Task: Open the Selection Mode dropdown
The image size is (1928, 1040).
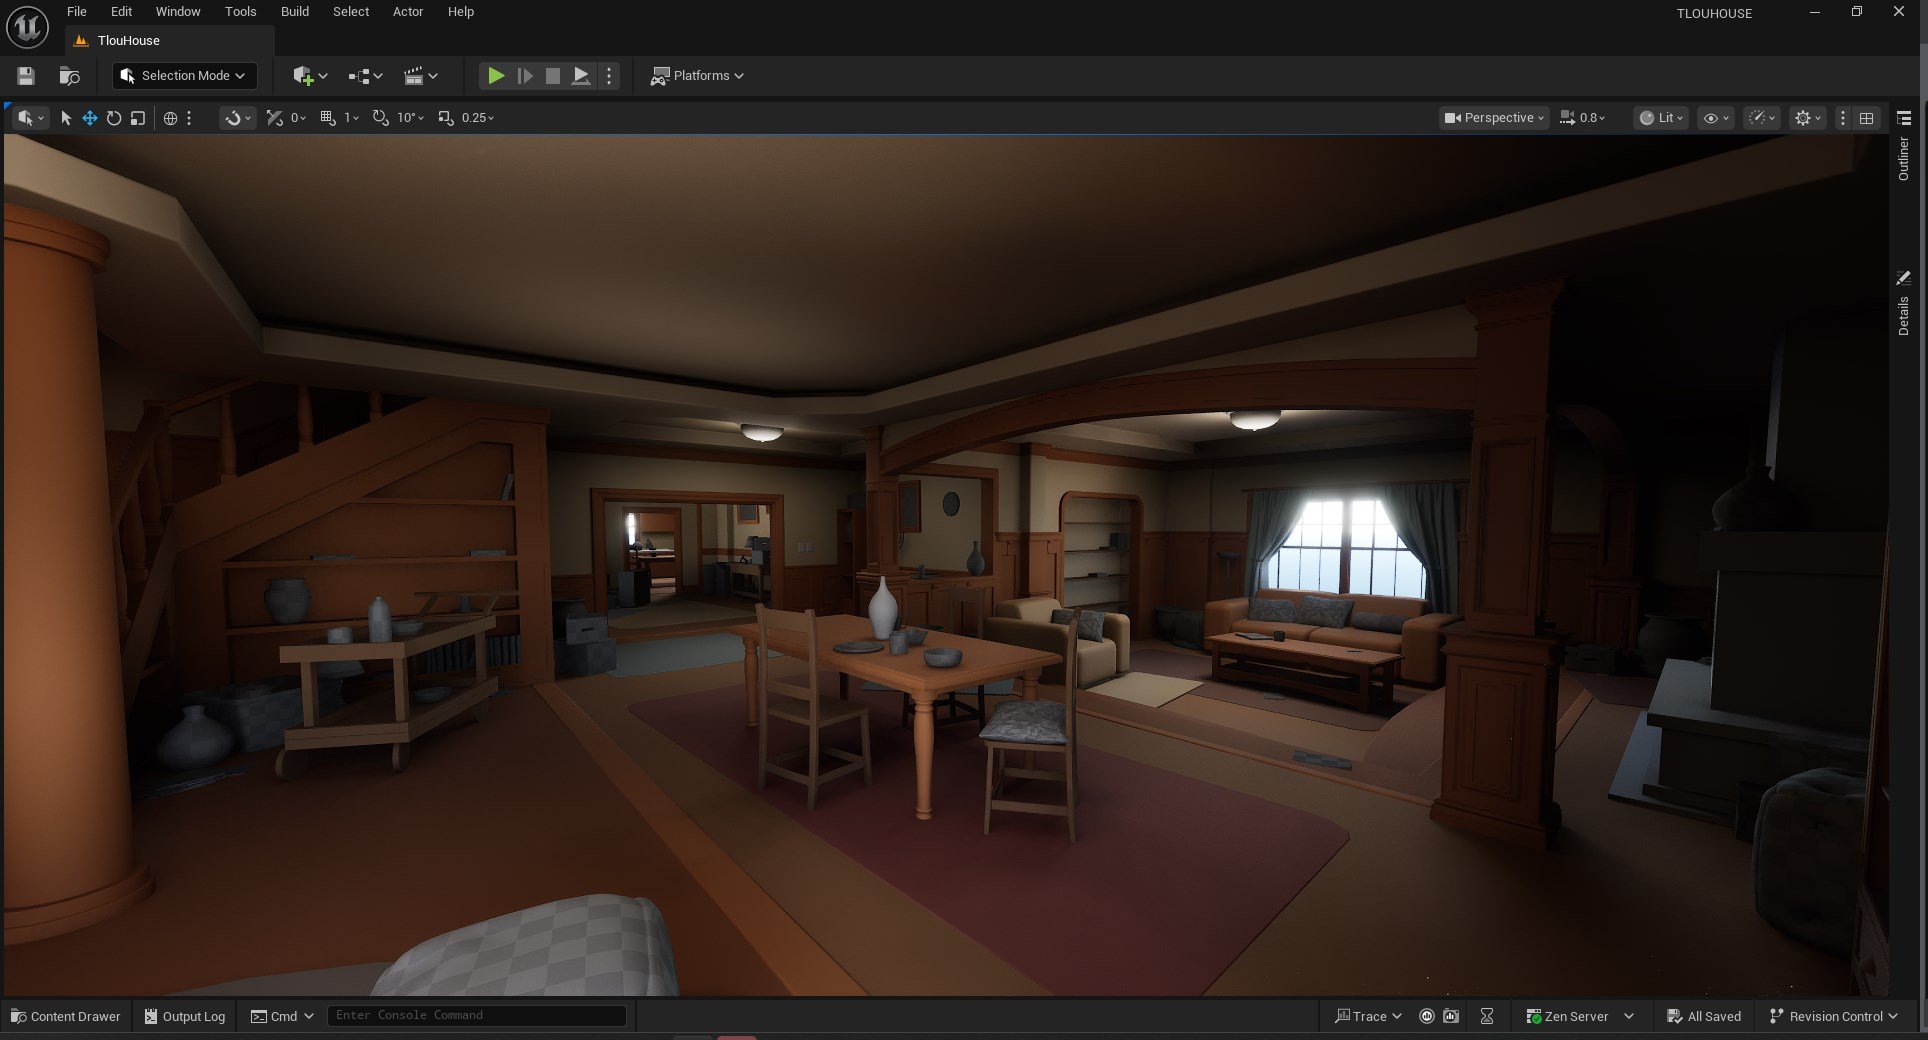Action: (x=184, y=76)
